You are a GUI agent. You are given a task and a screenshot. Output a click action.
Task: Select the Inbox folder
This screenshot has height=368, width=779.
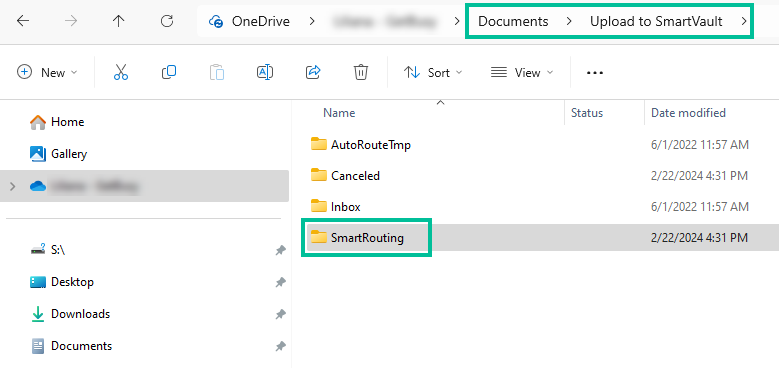[345, 206]
